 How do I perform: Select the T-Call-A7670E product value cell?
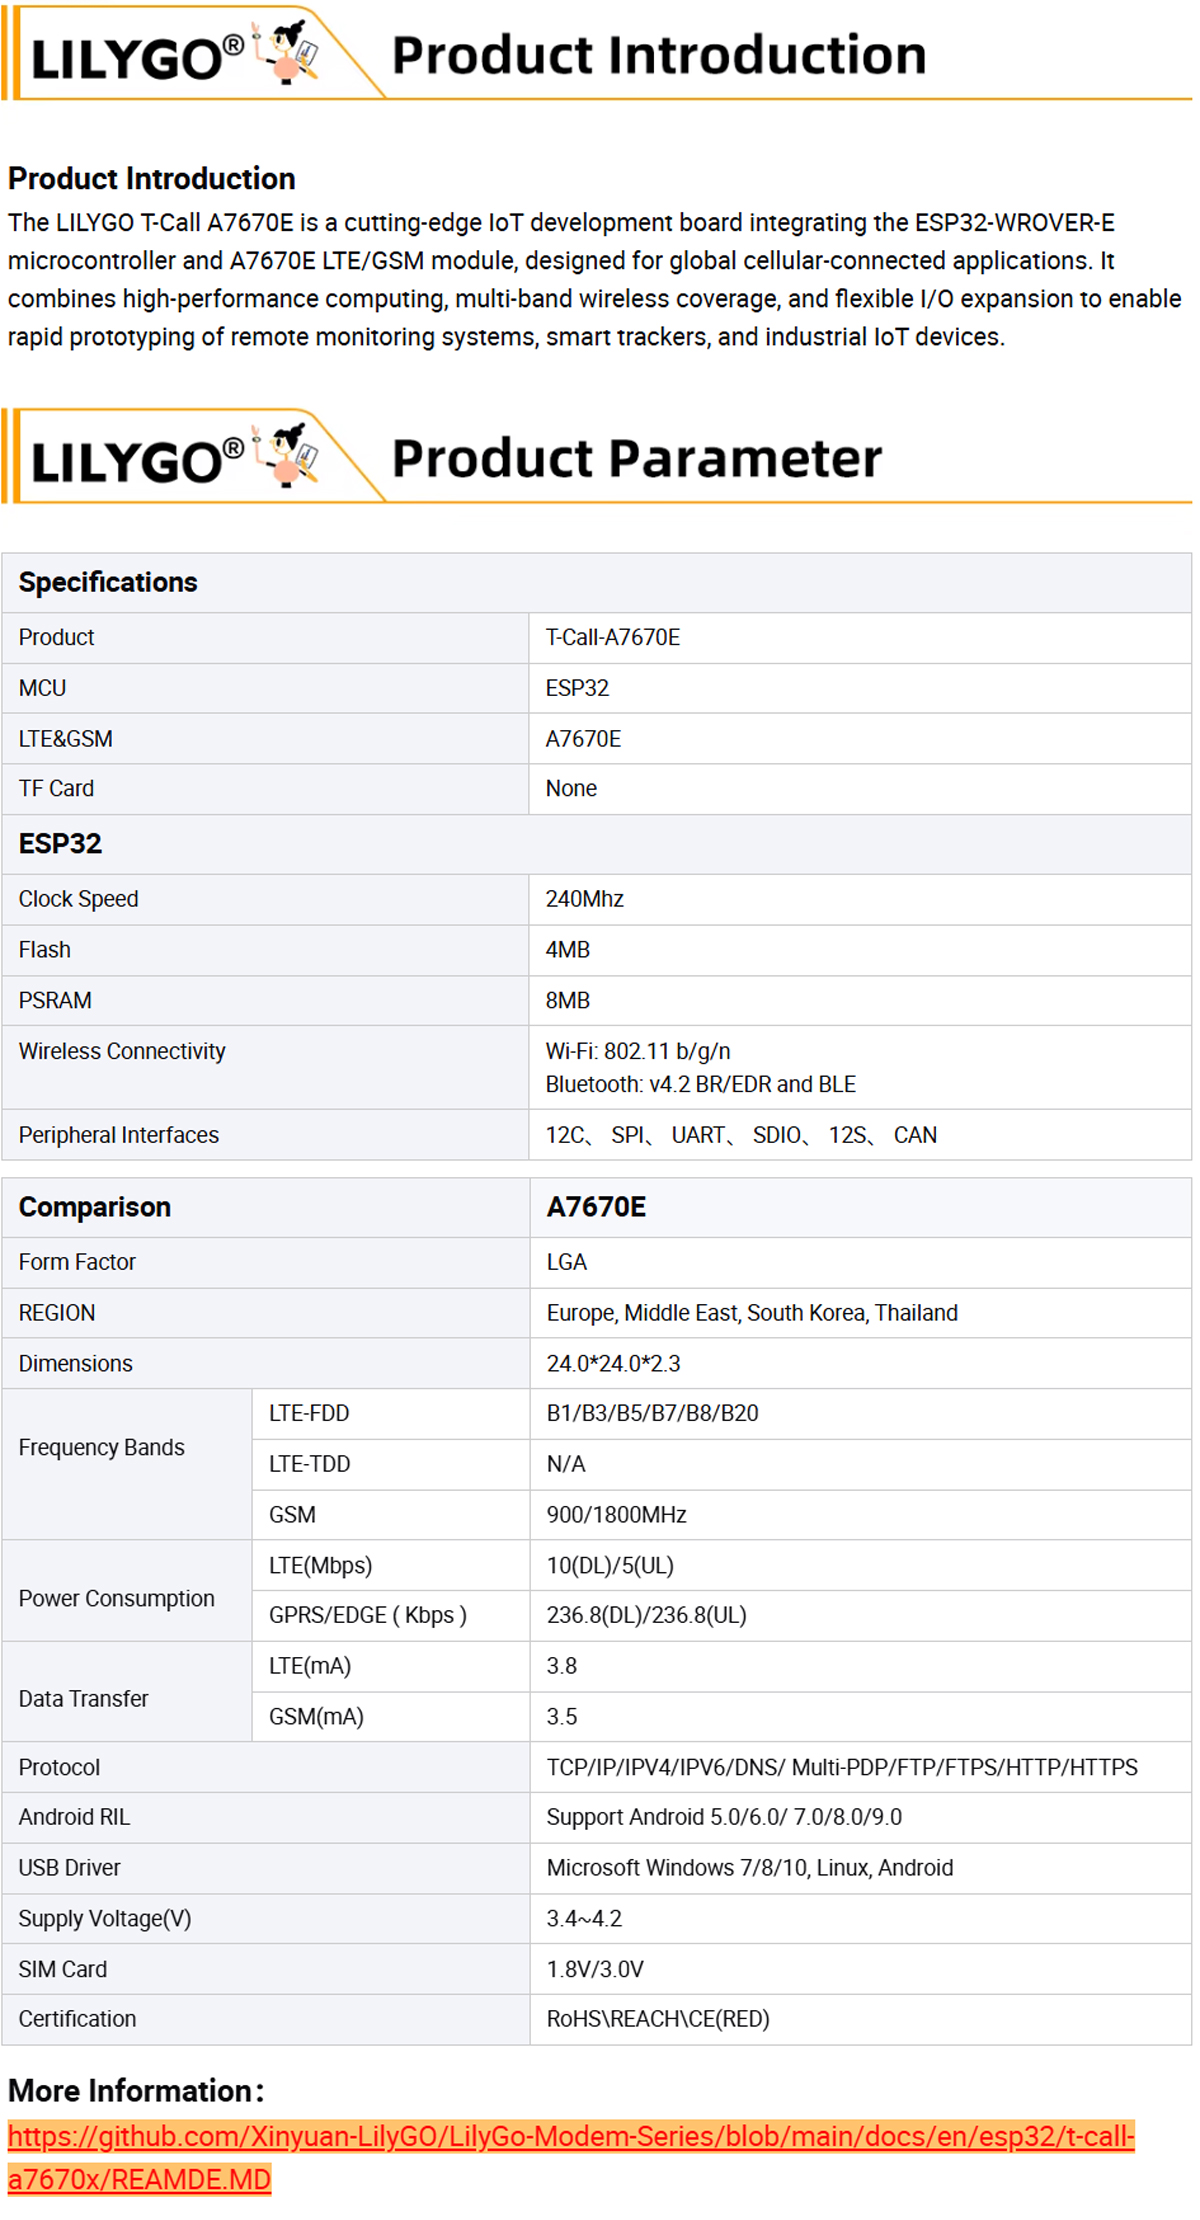(x=612, y=637)
